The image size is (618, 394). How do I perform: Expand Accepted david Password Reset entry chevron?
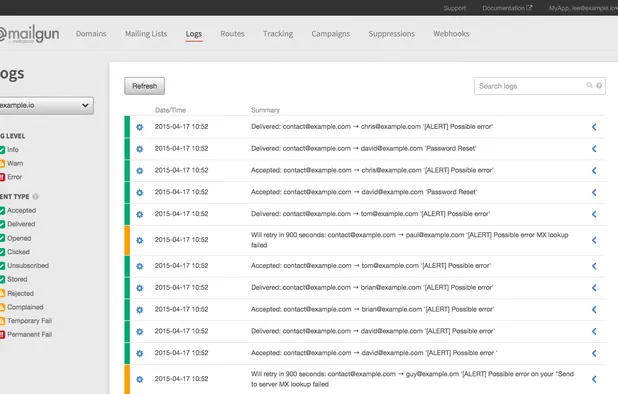click(x=594, y=192)
